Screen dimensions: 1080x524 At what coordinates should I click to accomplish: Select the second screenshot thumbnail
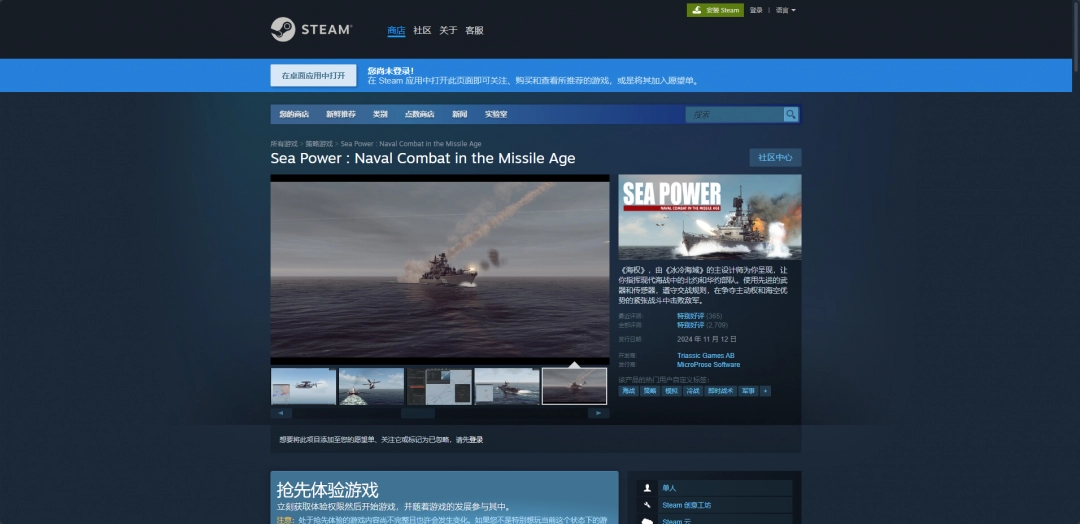click(x=371, y=386)
